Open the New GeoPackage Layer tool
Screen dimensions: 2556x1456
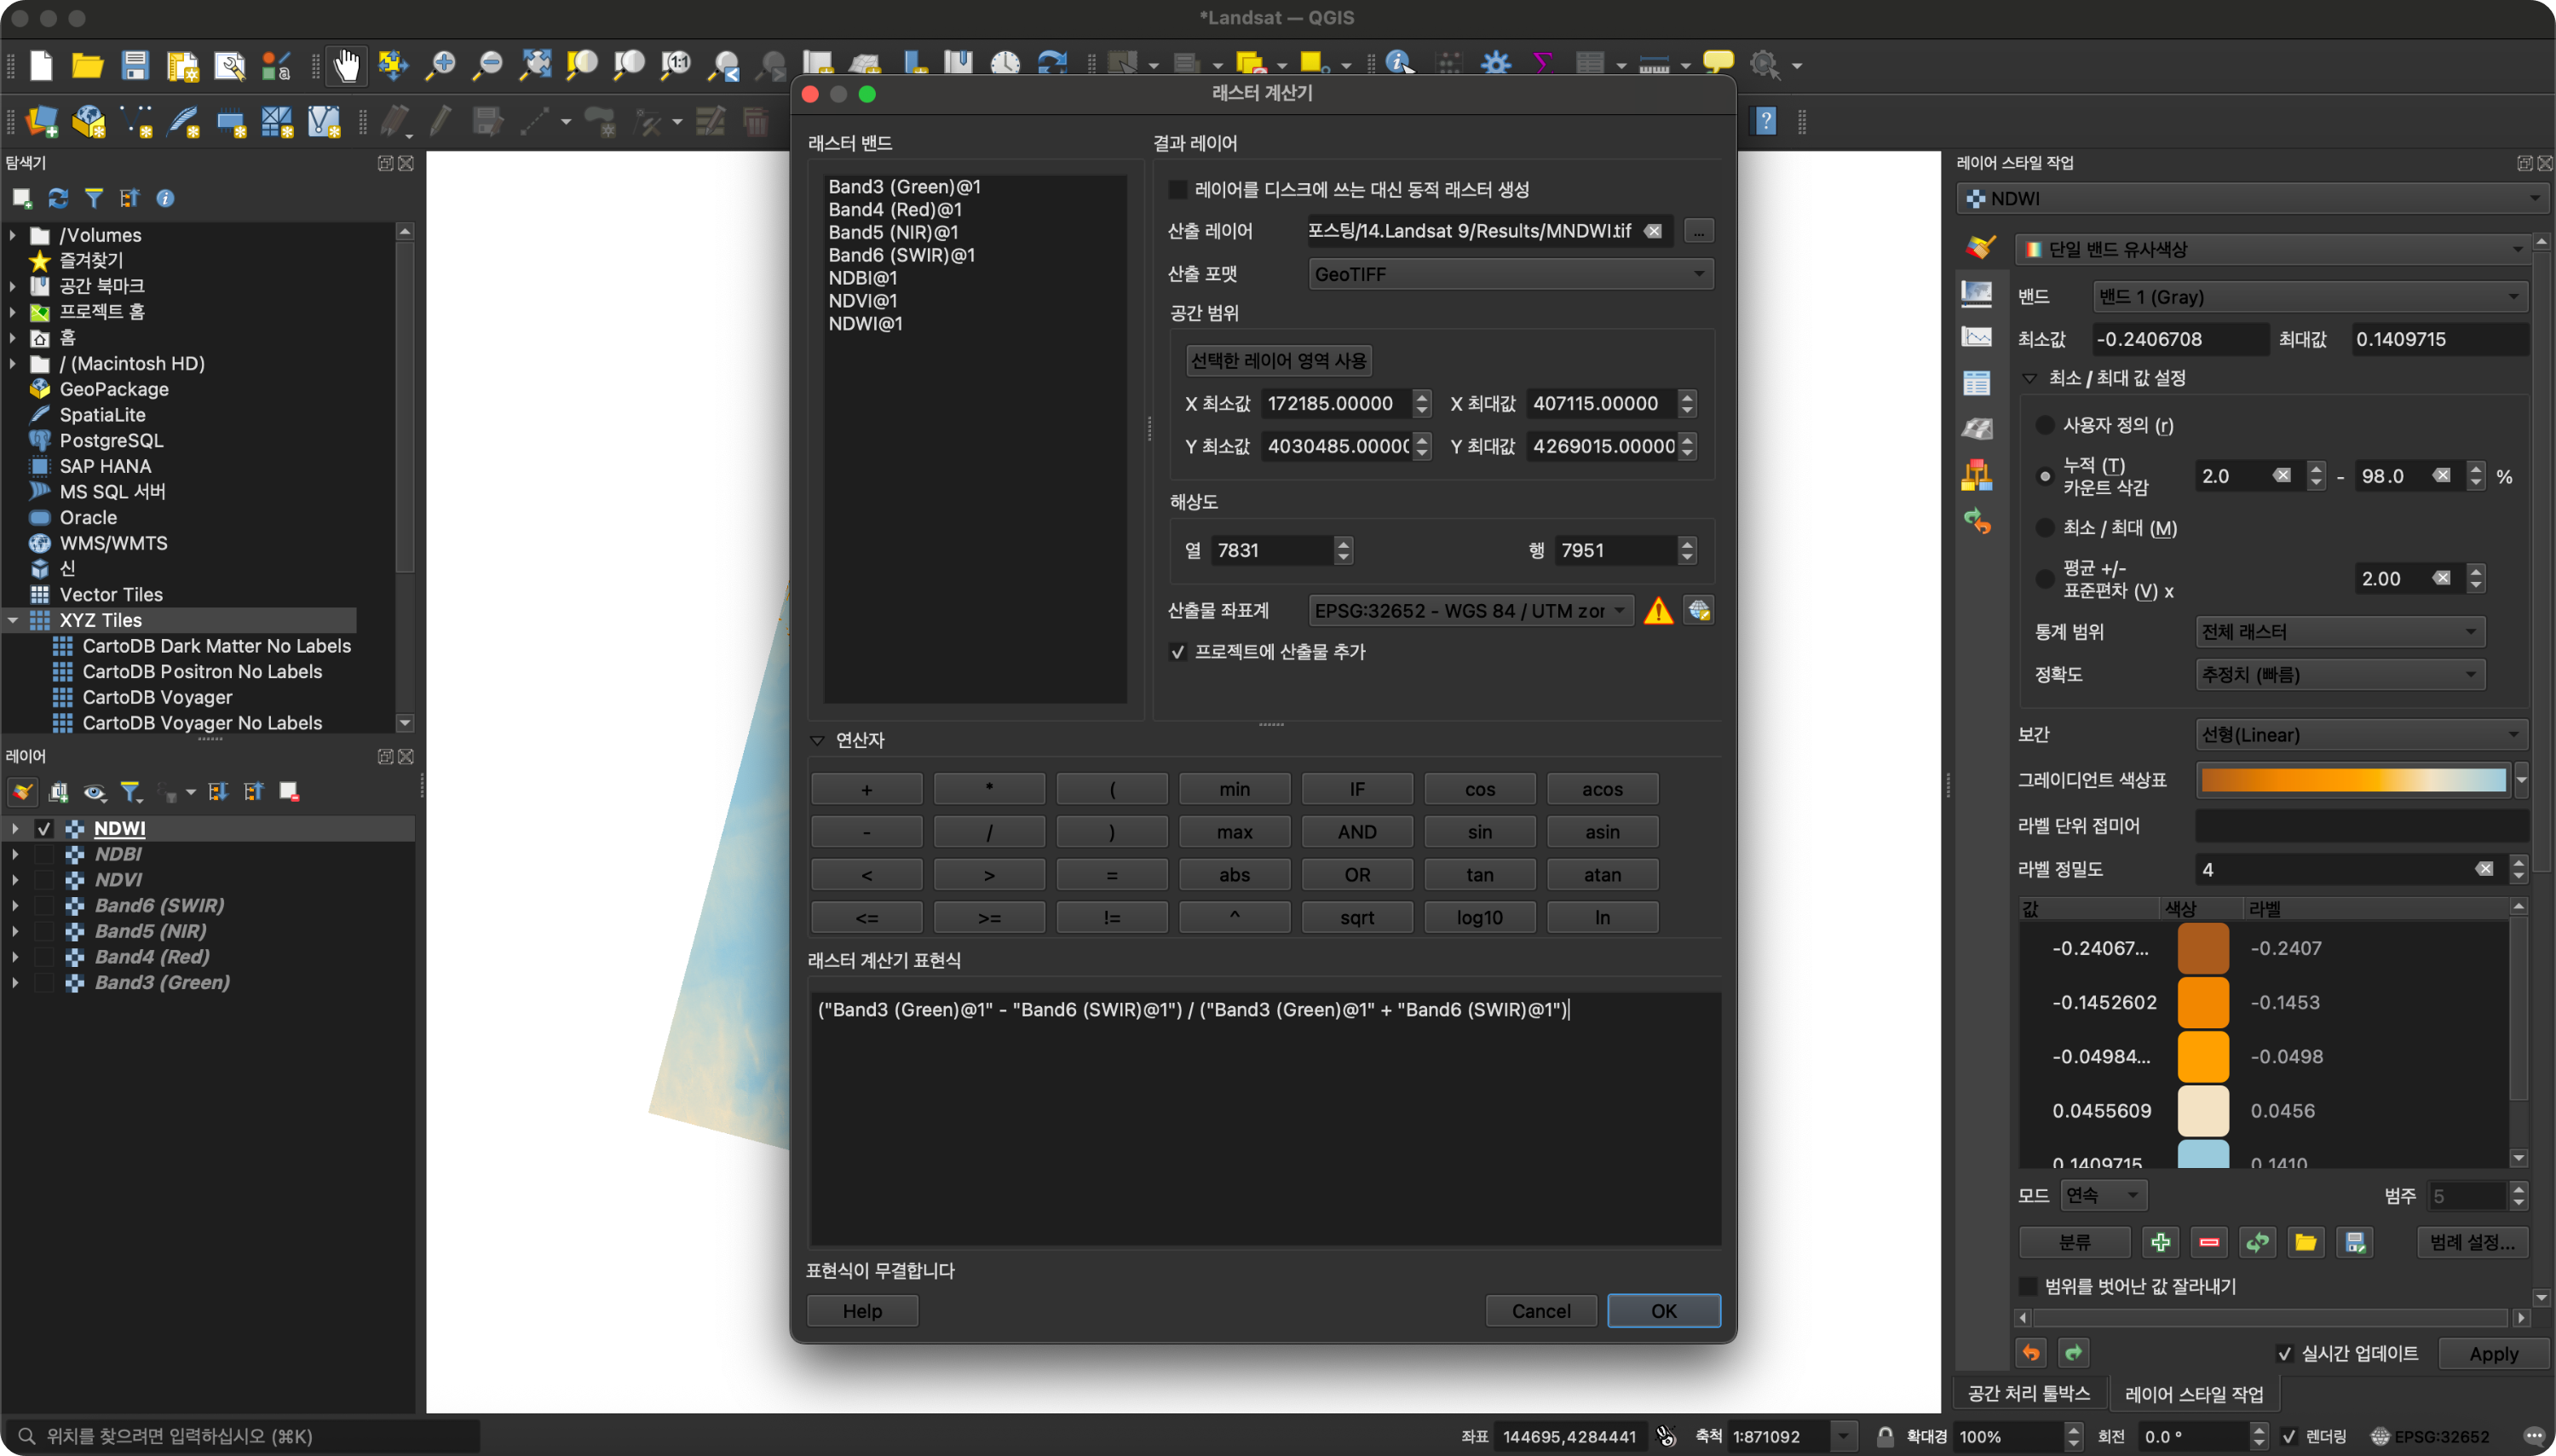[88, 121]
